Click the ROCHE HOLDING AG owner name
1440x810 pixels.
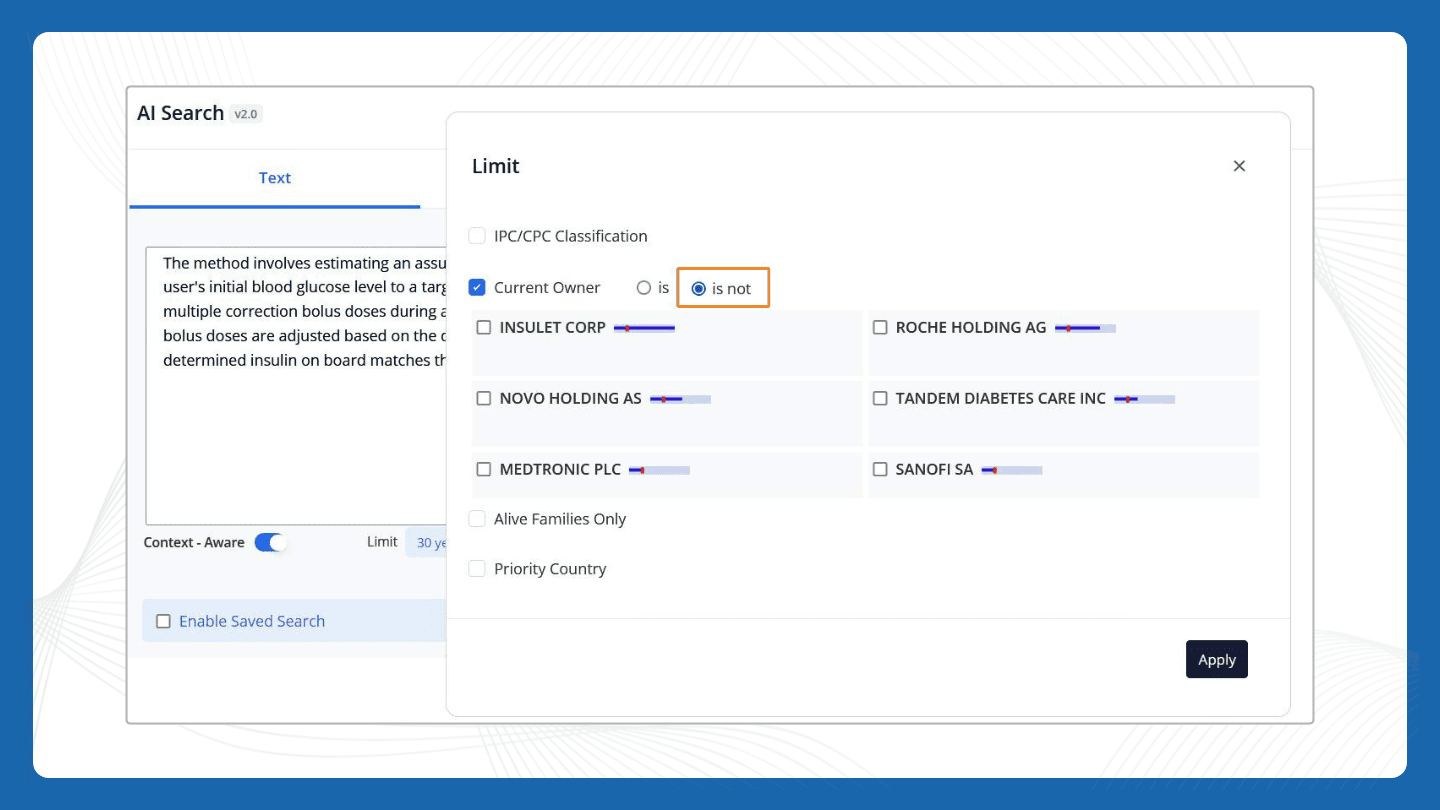[x=971, y=327]
